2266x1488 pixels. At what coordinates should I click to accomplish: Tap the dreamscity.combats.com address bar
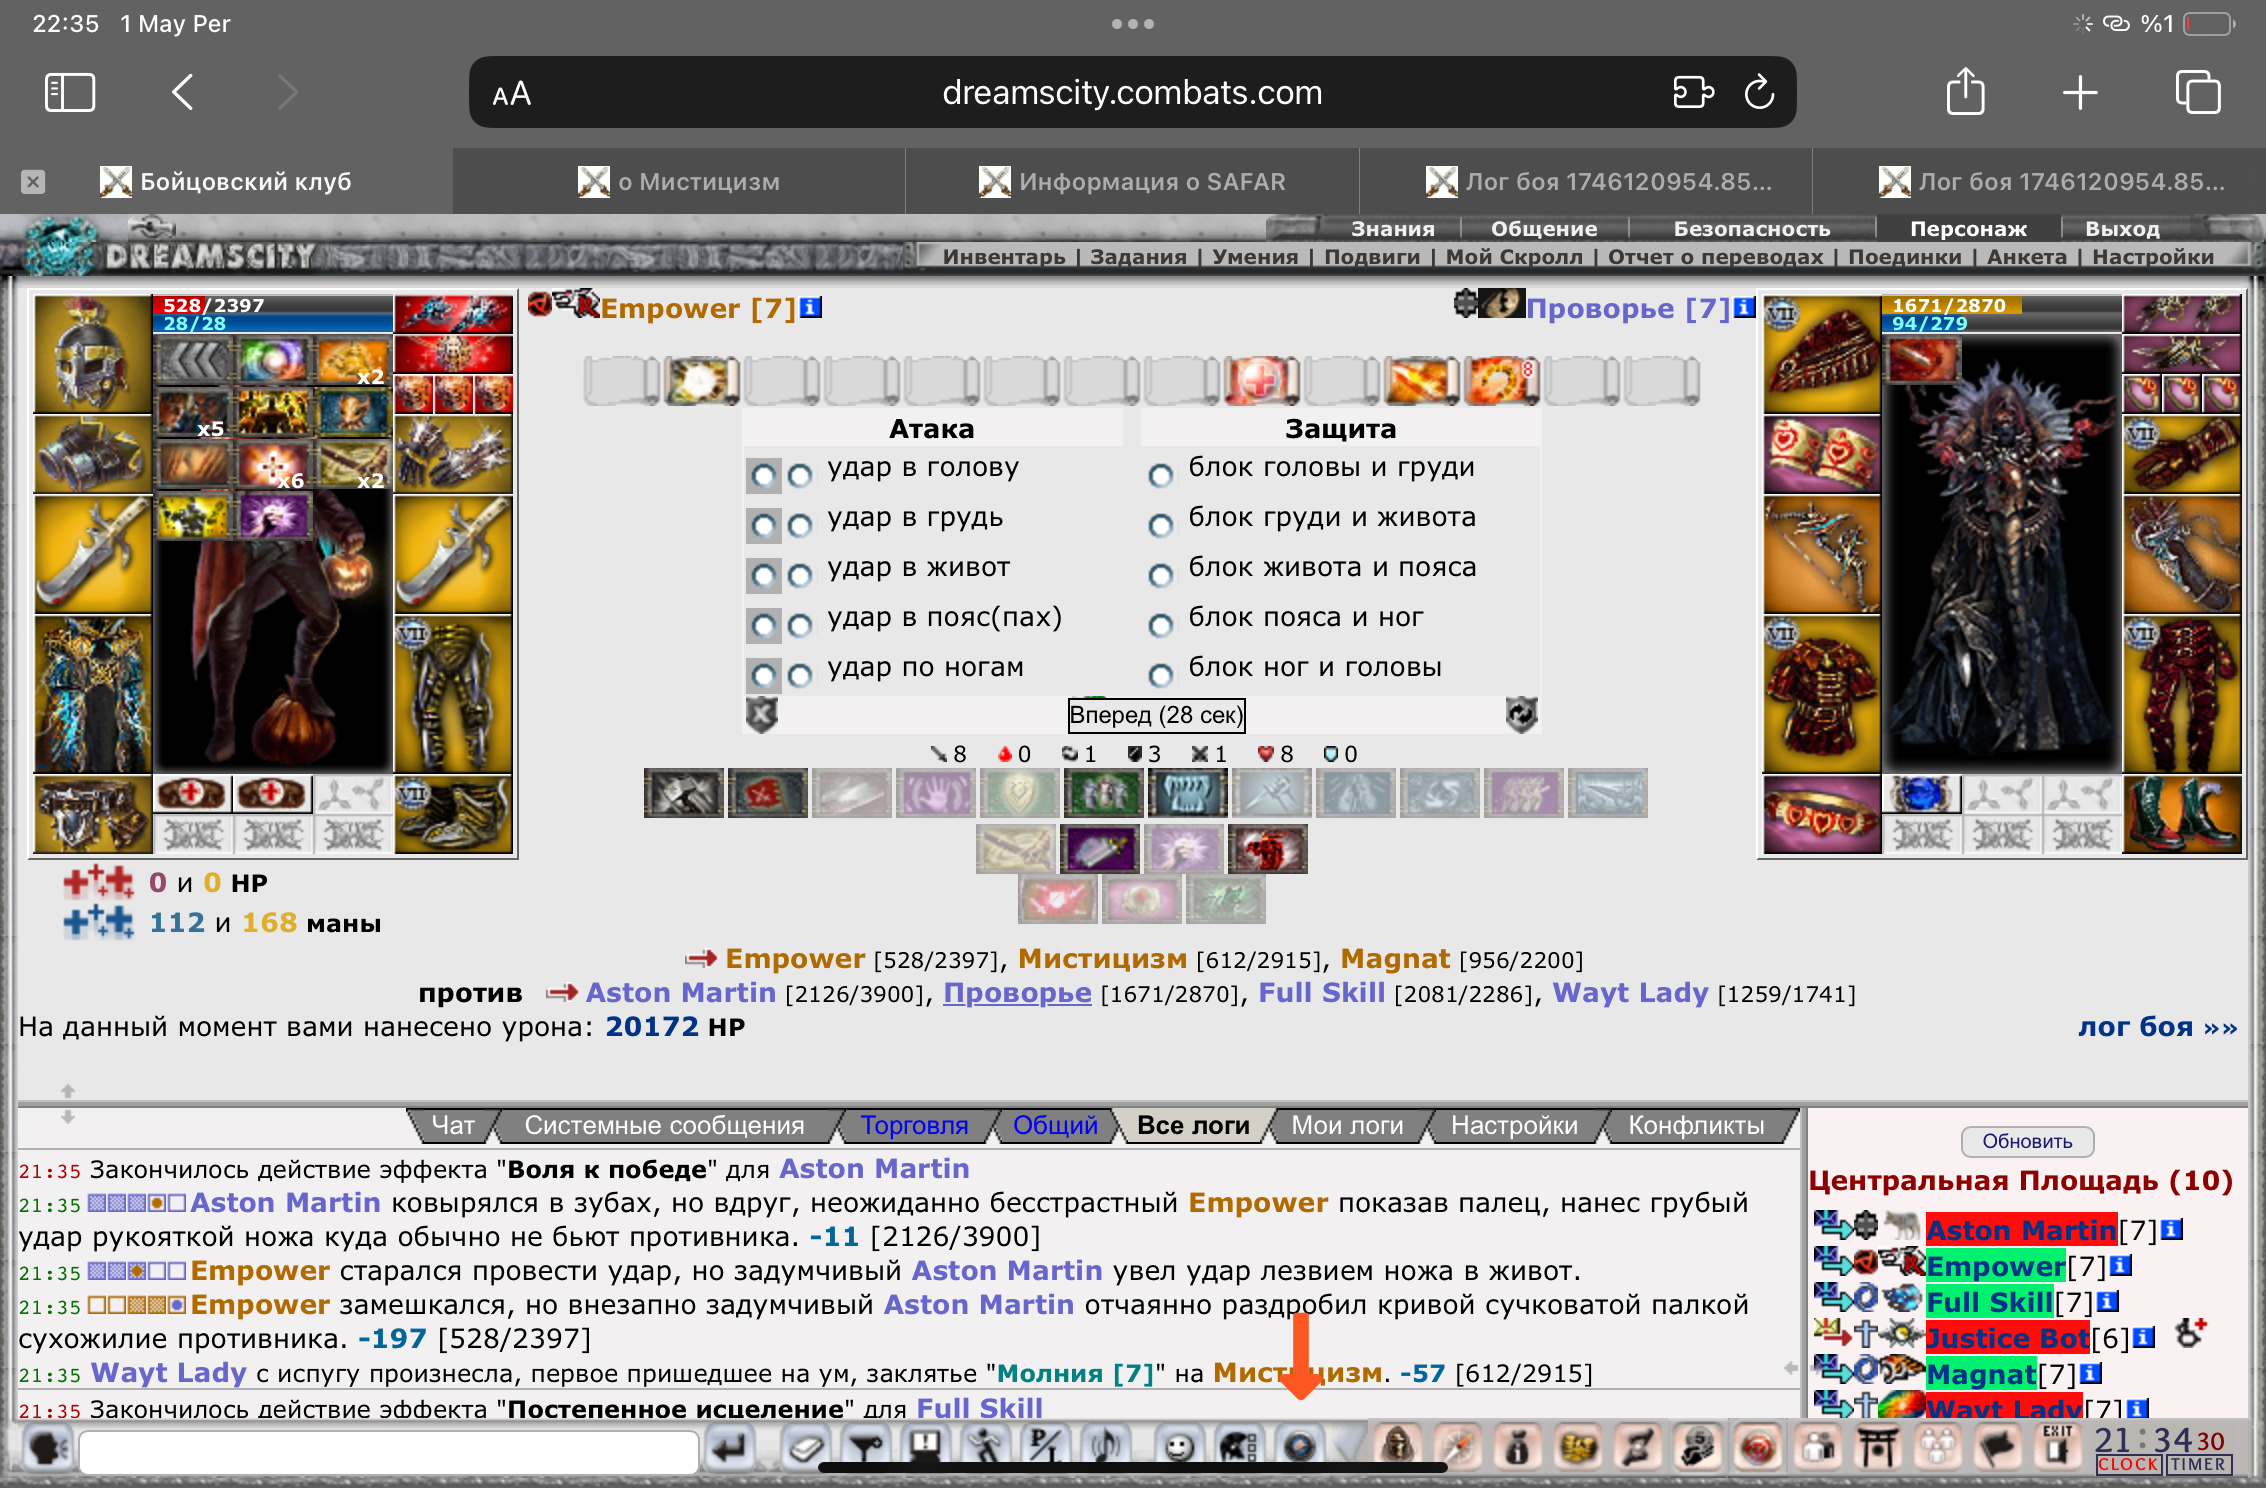(1132, 92)
